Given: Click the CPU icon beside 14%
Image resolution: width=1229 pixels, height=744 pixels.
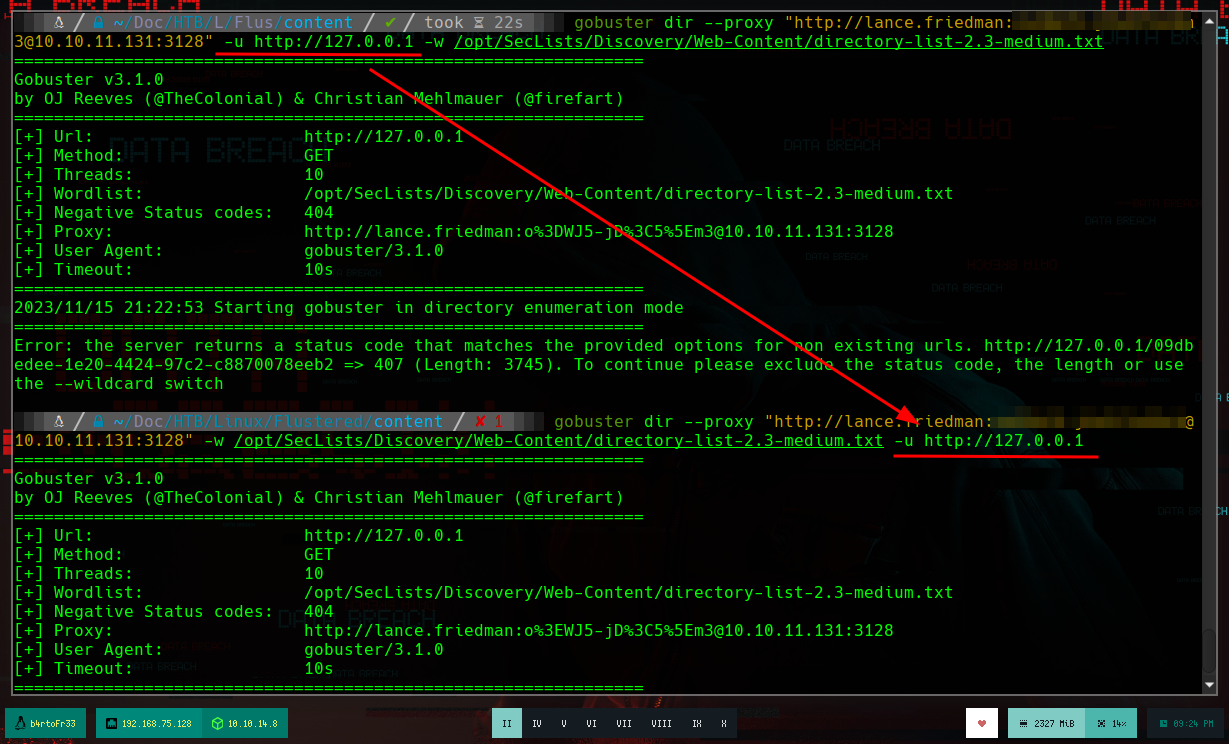Looking at the screenshot, I should (x=1101, y=723).
